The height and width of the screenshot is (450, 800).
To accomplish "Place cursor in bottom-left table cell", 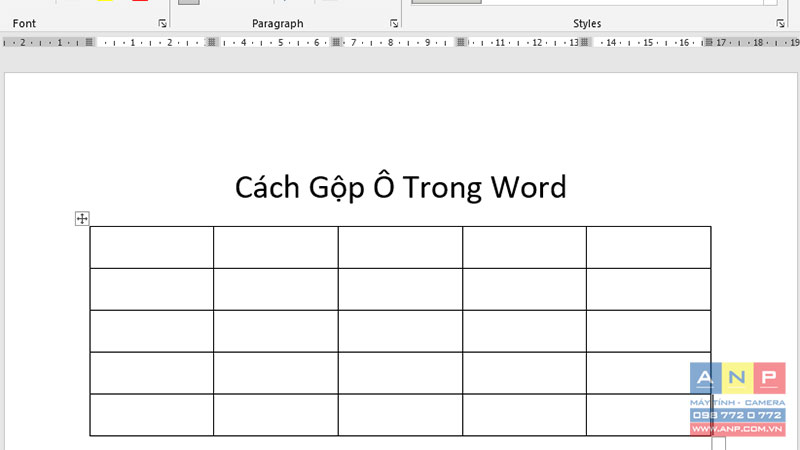I will coord(152,415).
